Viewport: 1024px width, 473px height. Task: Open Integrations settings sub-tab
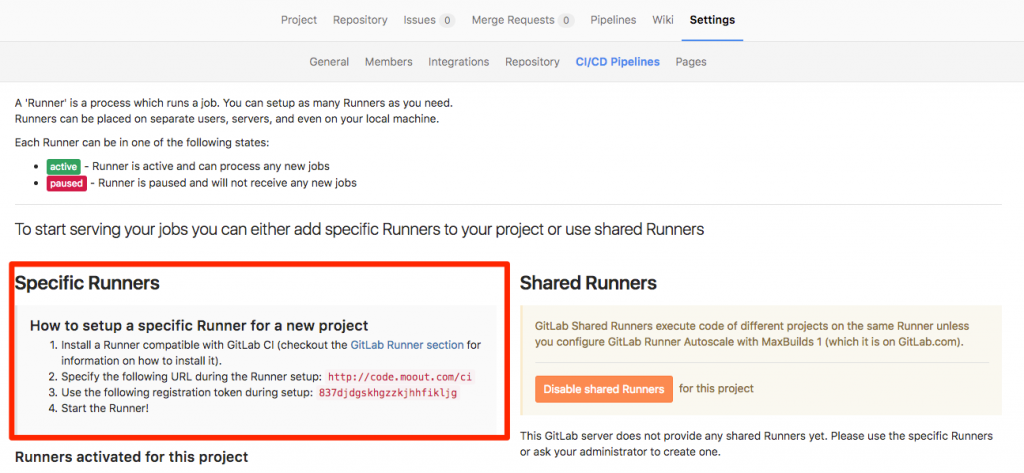pos(458,62)
